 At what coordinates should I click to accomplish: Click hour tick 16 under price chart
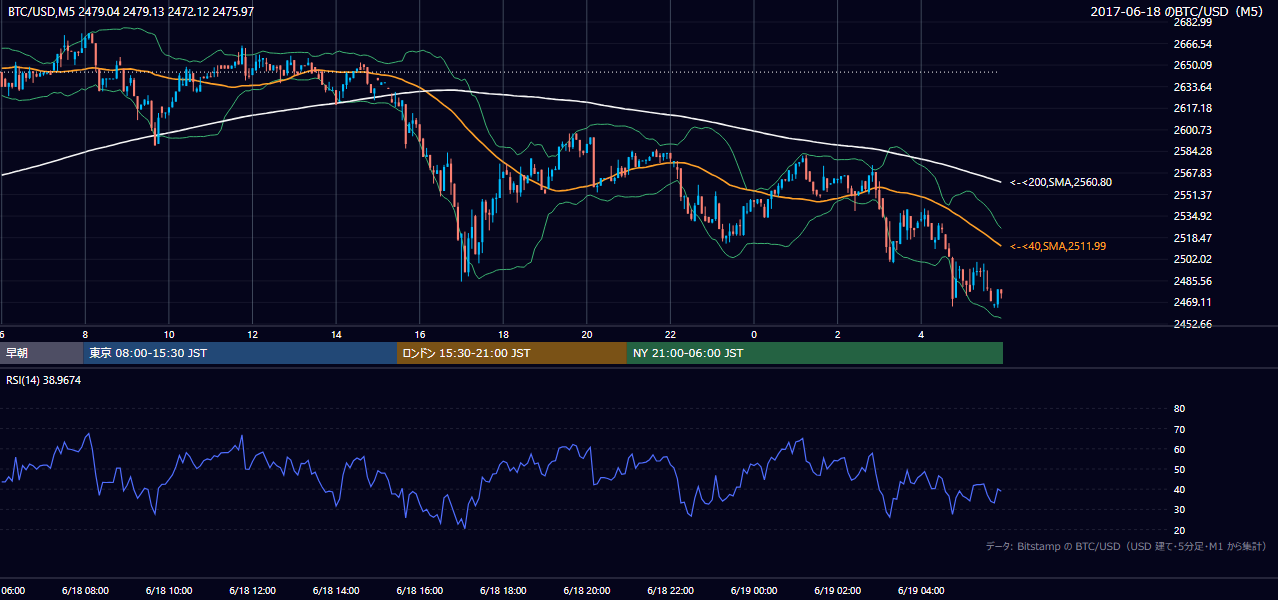click(x=420, y=334)
